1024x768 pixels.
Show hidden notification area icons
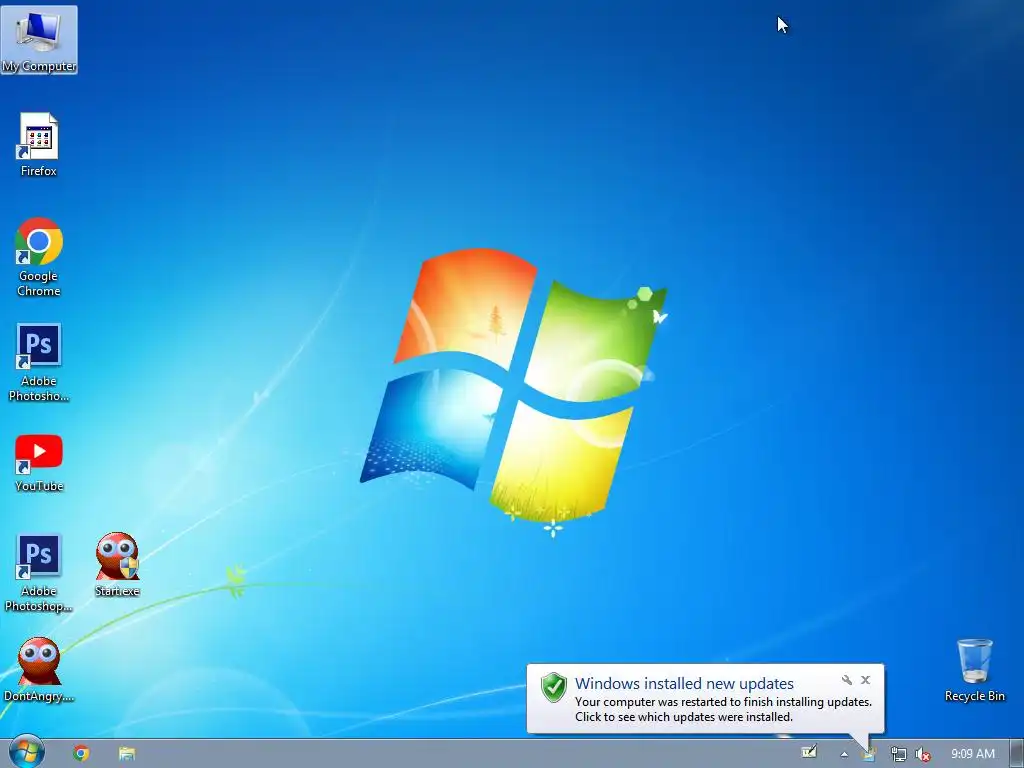(844, 754)
